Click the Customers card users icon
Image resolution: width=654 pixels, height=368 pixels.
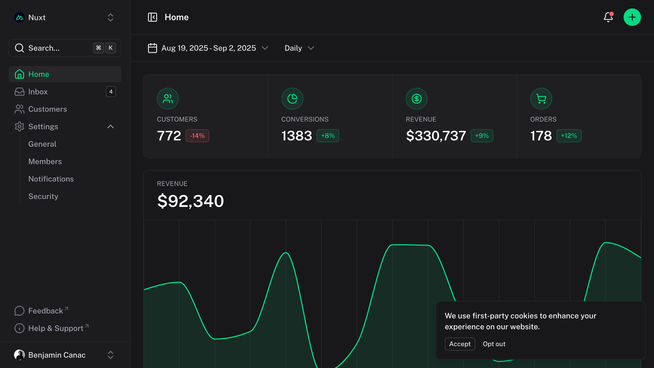pyautogui.click(x=168, y=99)
